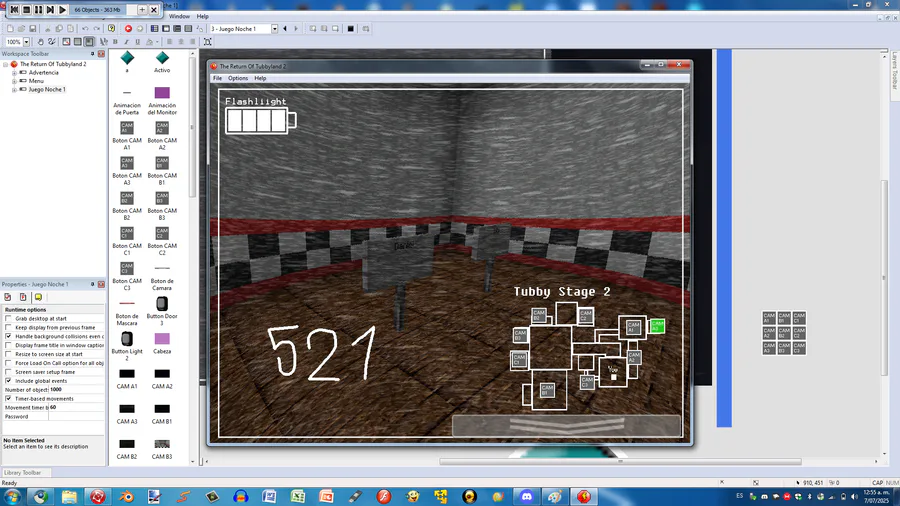Click the Save icon in toolbar
Screen dimensions: 900x506
coord(33,29)
